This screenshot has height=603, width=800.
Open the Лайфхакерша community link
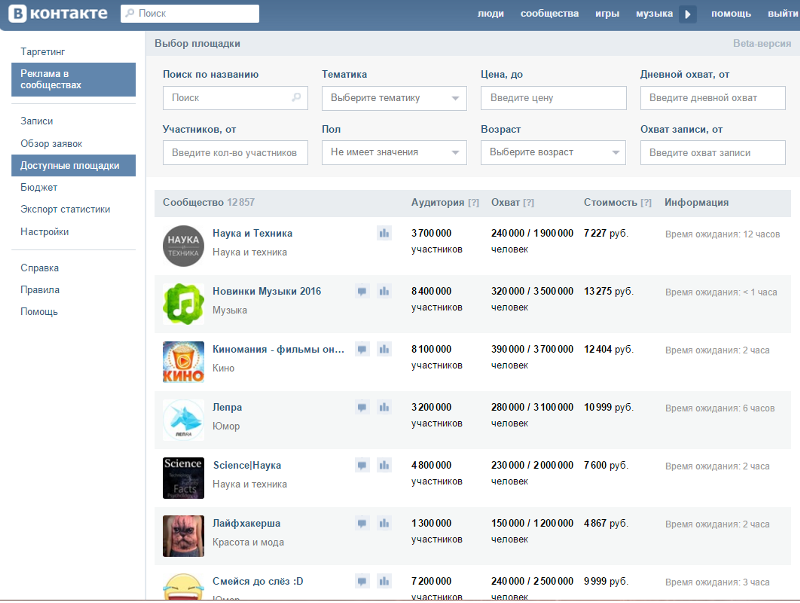click(x=246, y=523)
